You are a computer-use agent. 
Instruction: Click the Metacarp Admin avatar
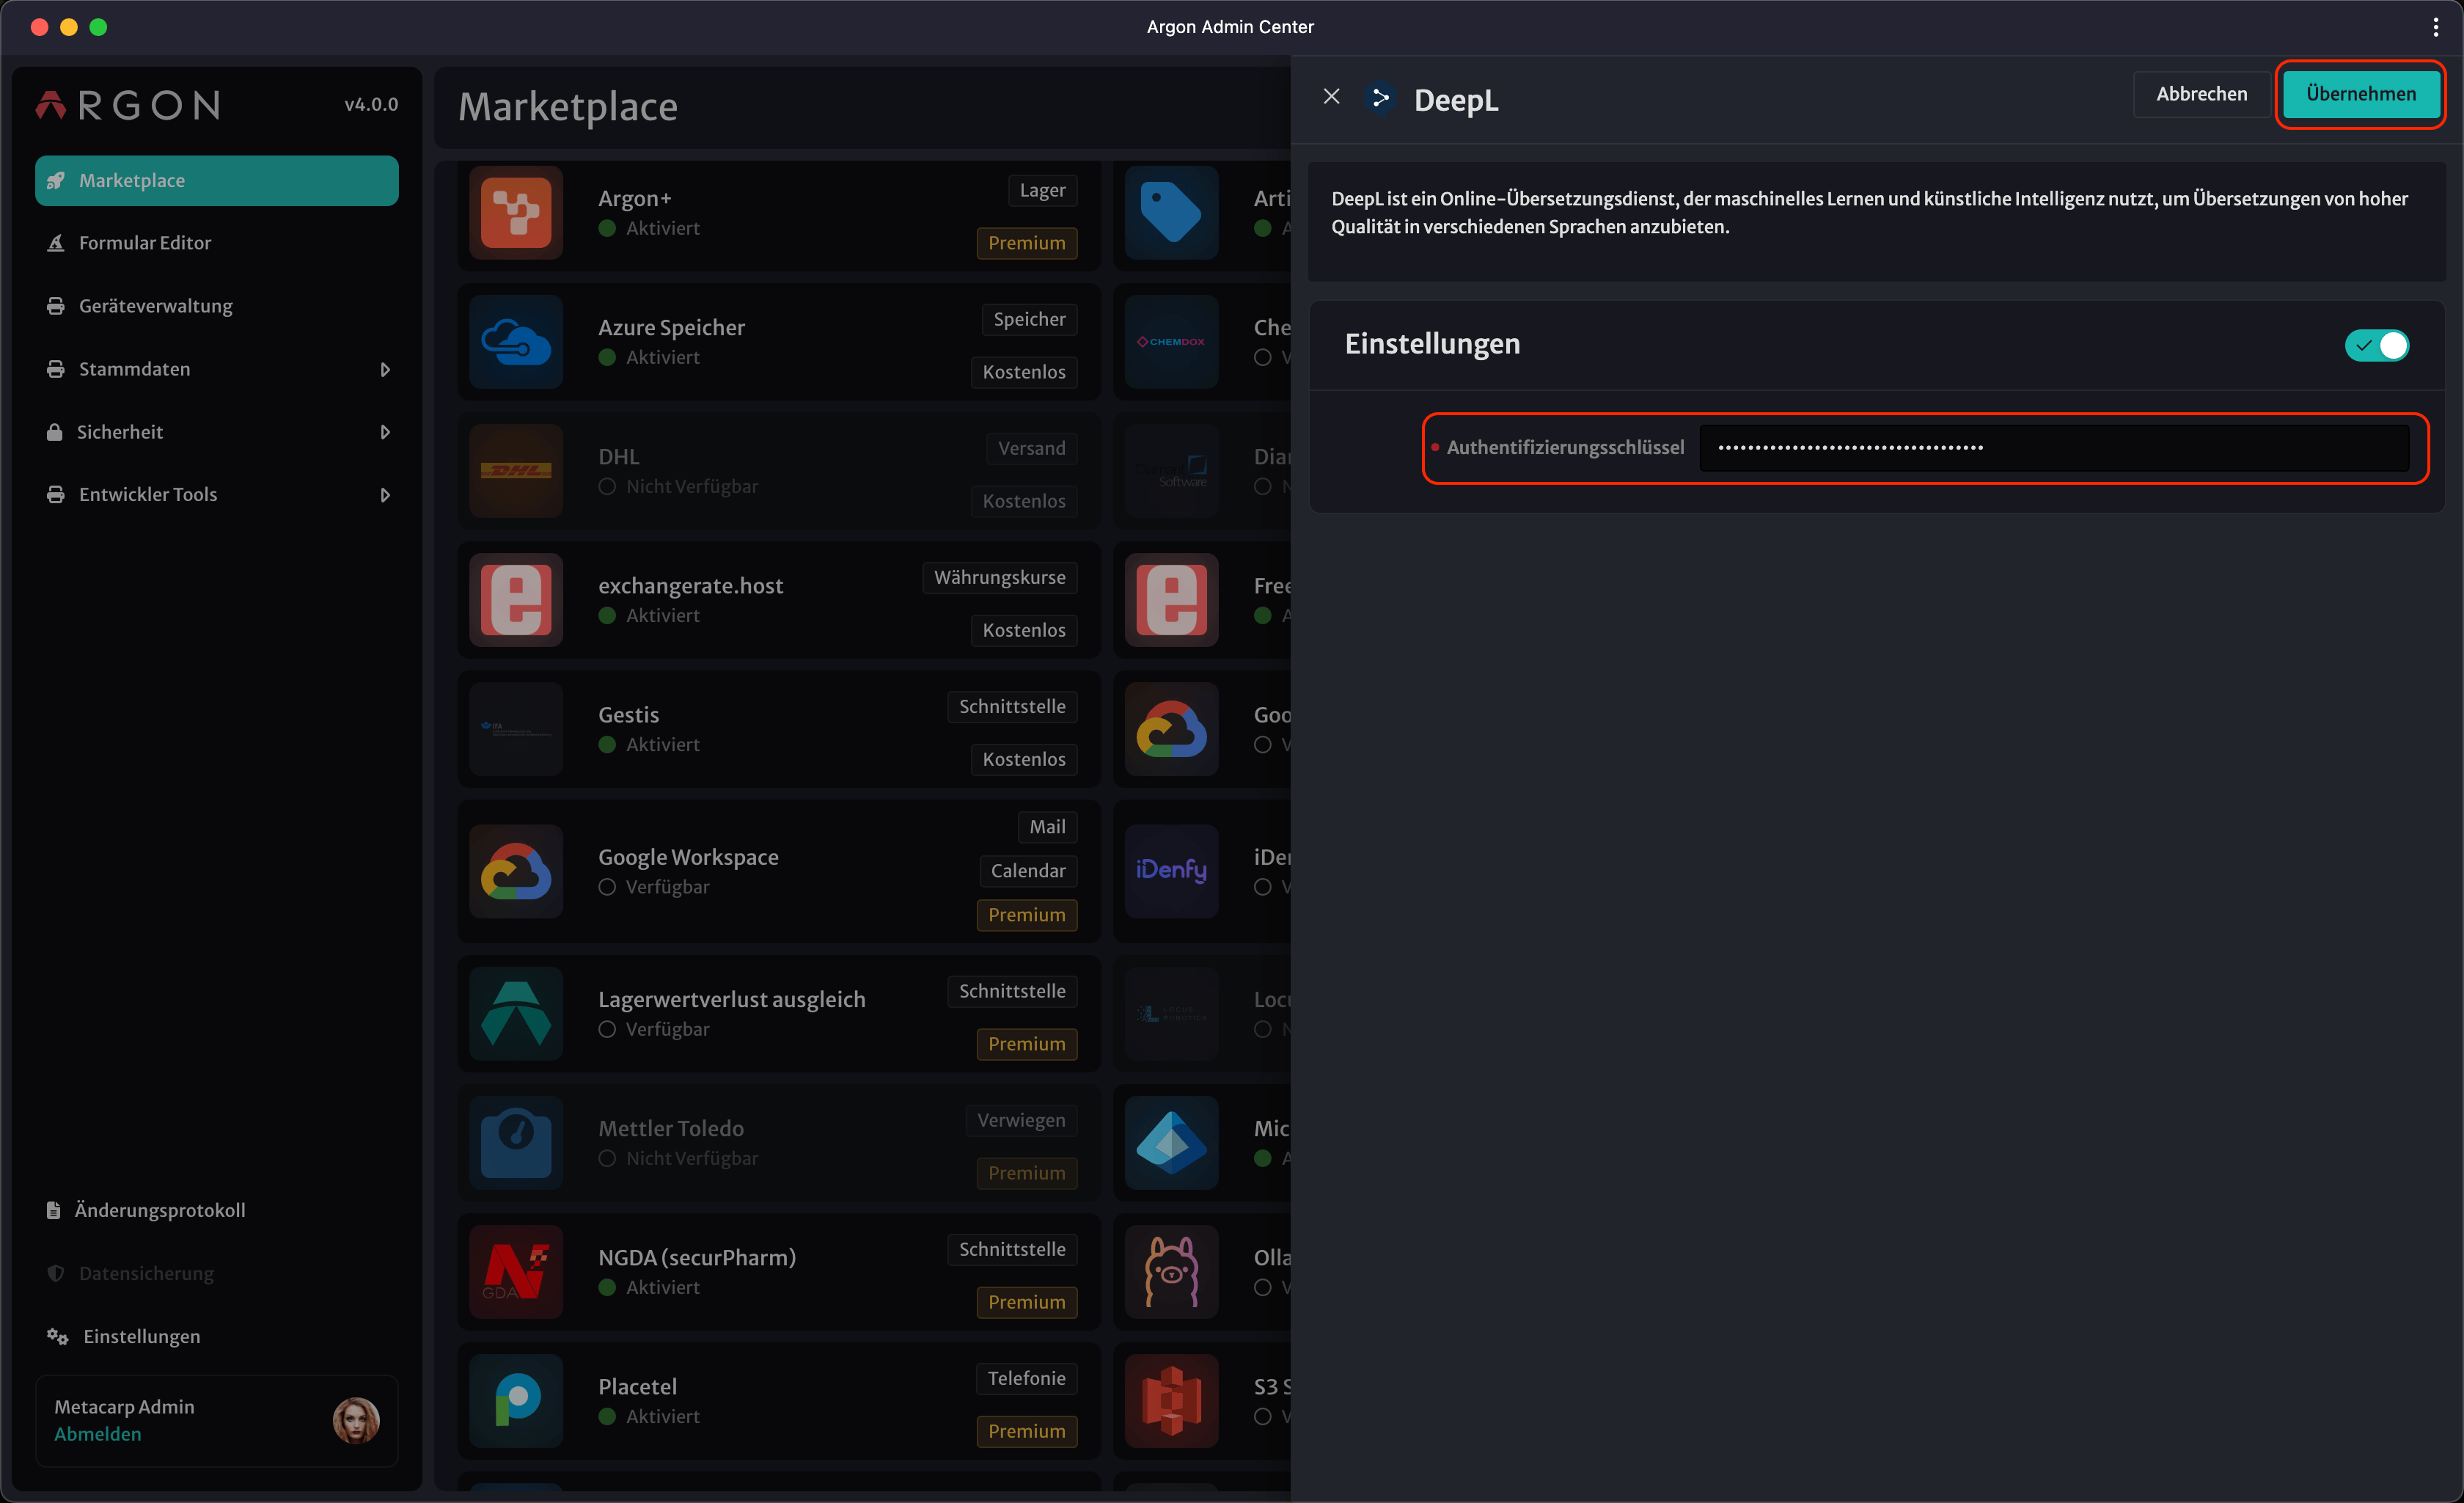coord(356,1420)
